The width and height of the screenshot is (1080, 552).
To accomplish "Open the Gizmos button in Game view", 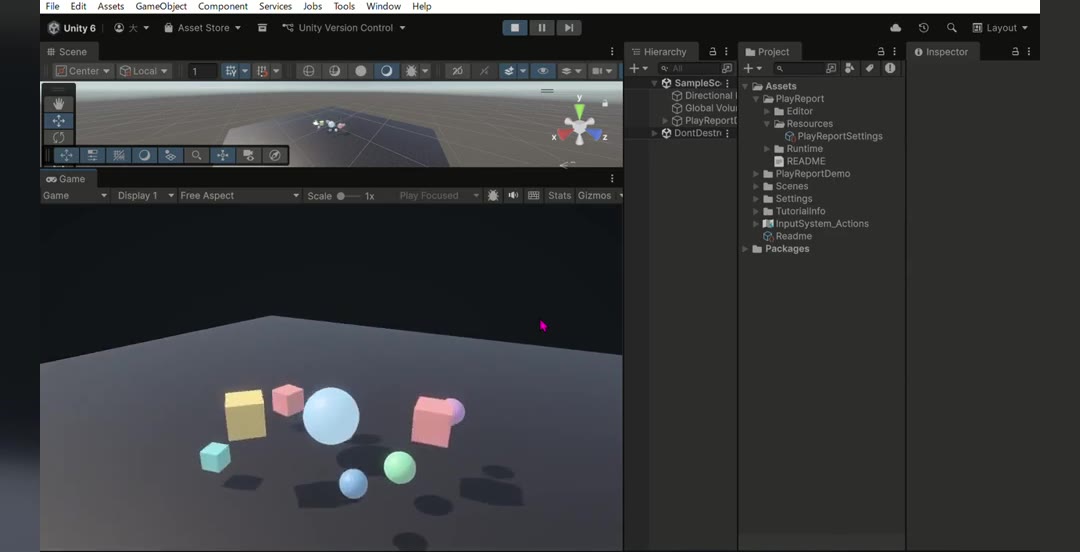I will [594, 196].
